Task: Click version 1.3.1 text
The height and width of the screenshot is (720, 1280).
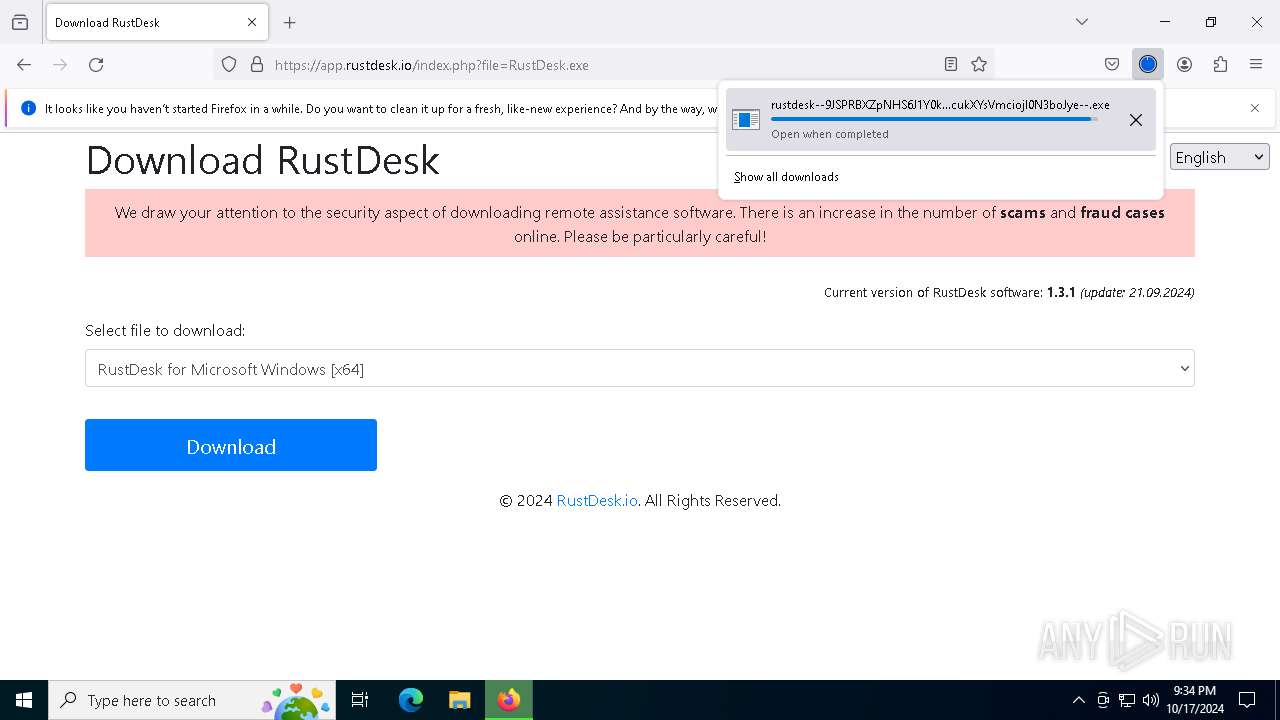Action: pos(1061,293)
